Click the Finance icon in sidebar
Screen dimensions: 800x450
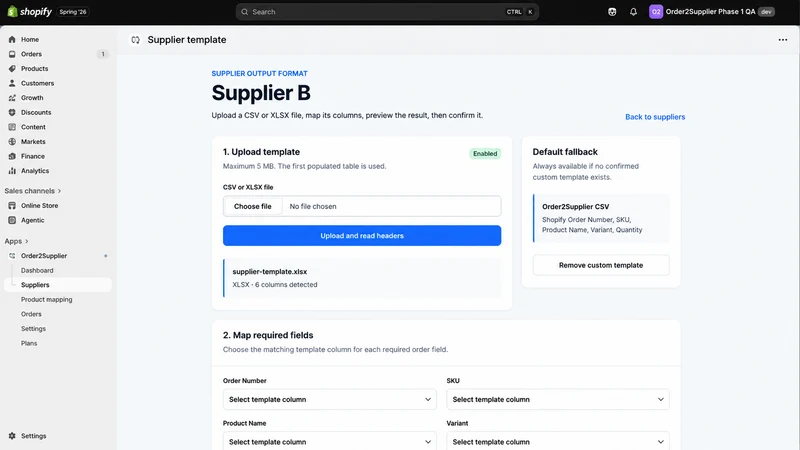tap(12, 156)
